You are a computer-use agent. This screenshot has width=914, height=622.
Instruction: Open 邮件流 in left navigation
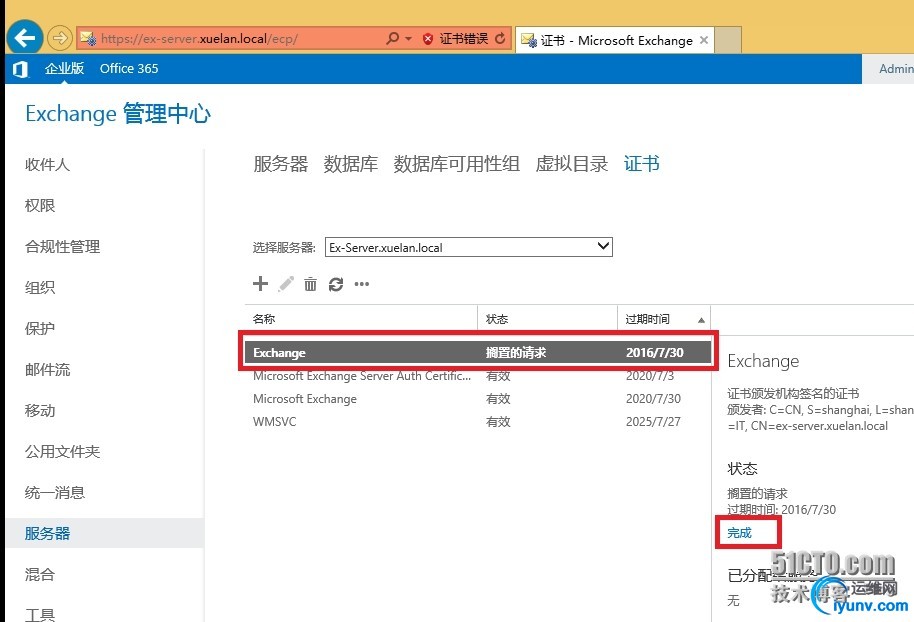47,370
